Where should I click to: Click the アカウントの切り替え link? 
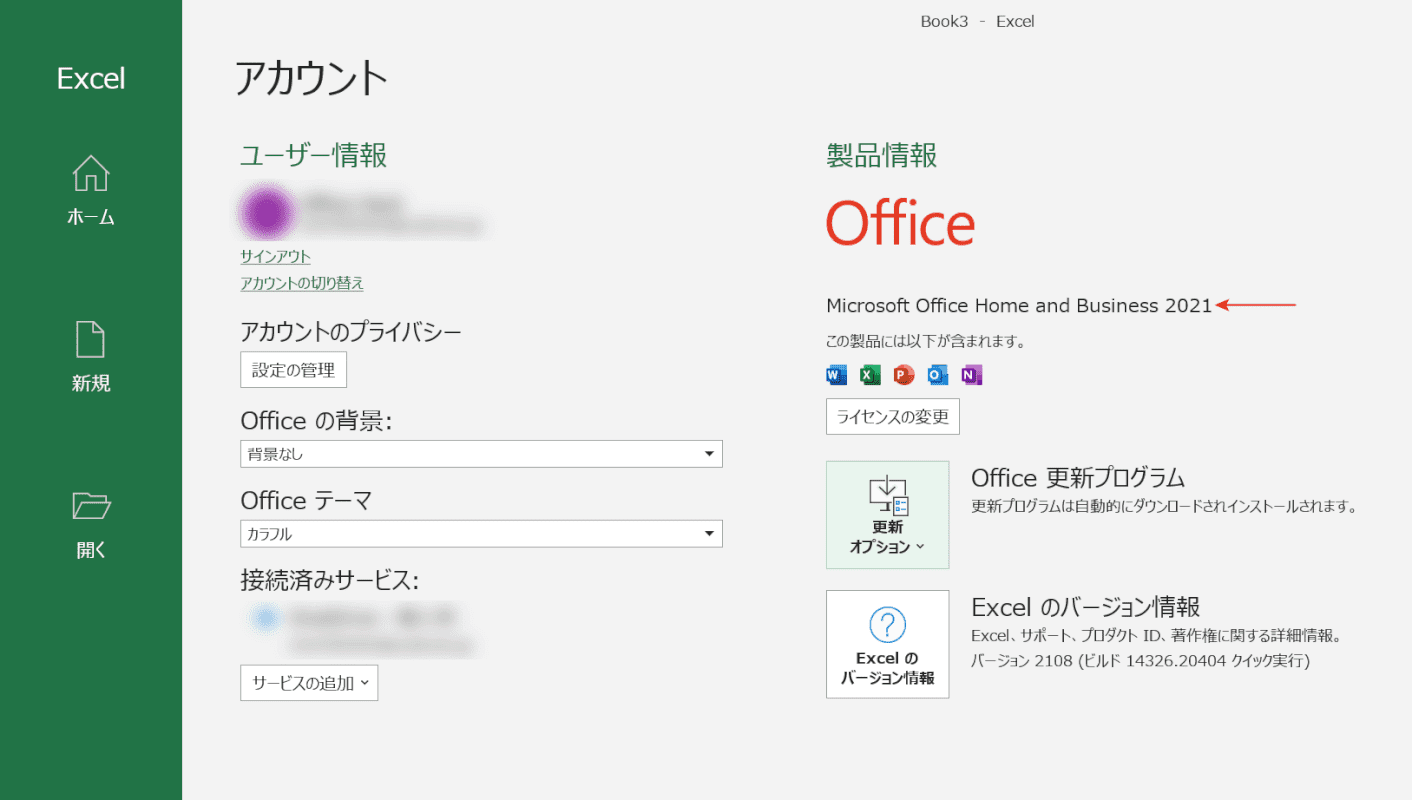click(x=302, y=283)
